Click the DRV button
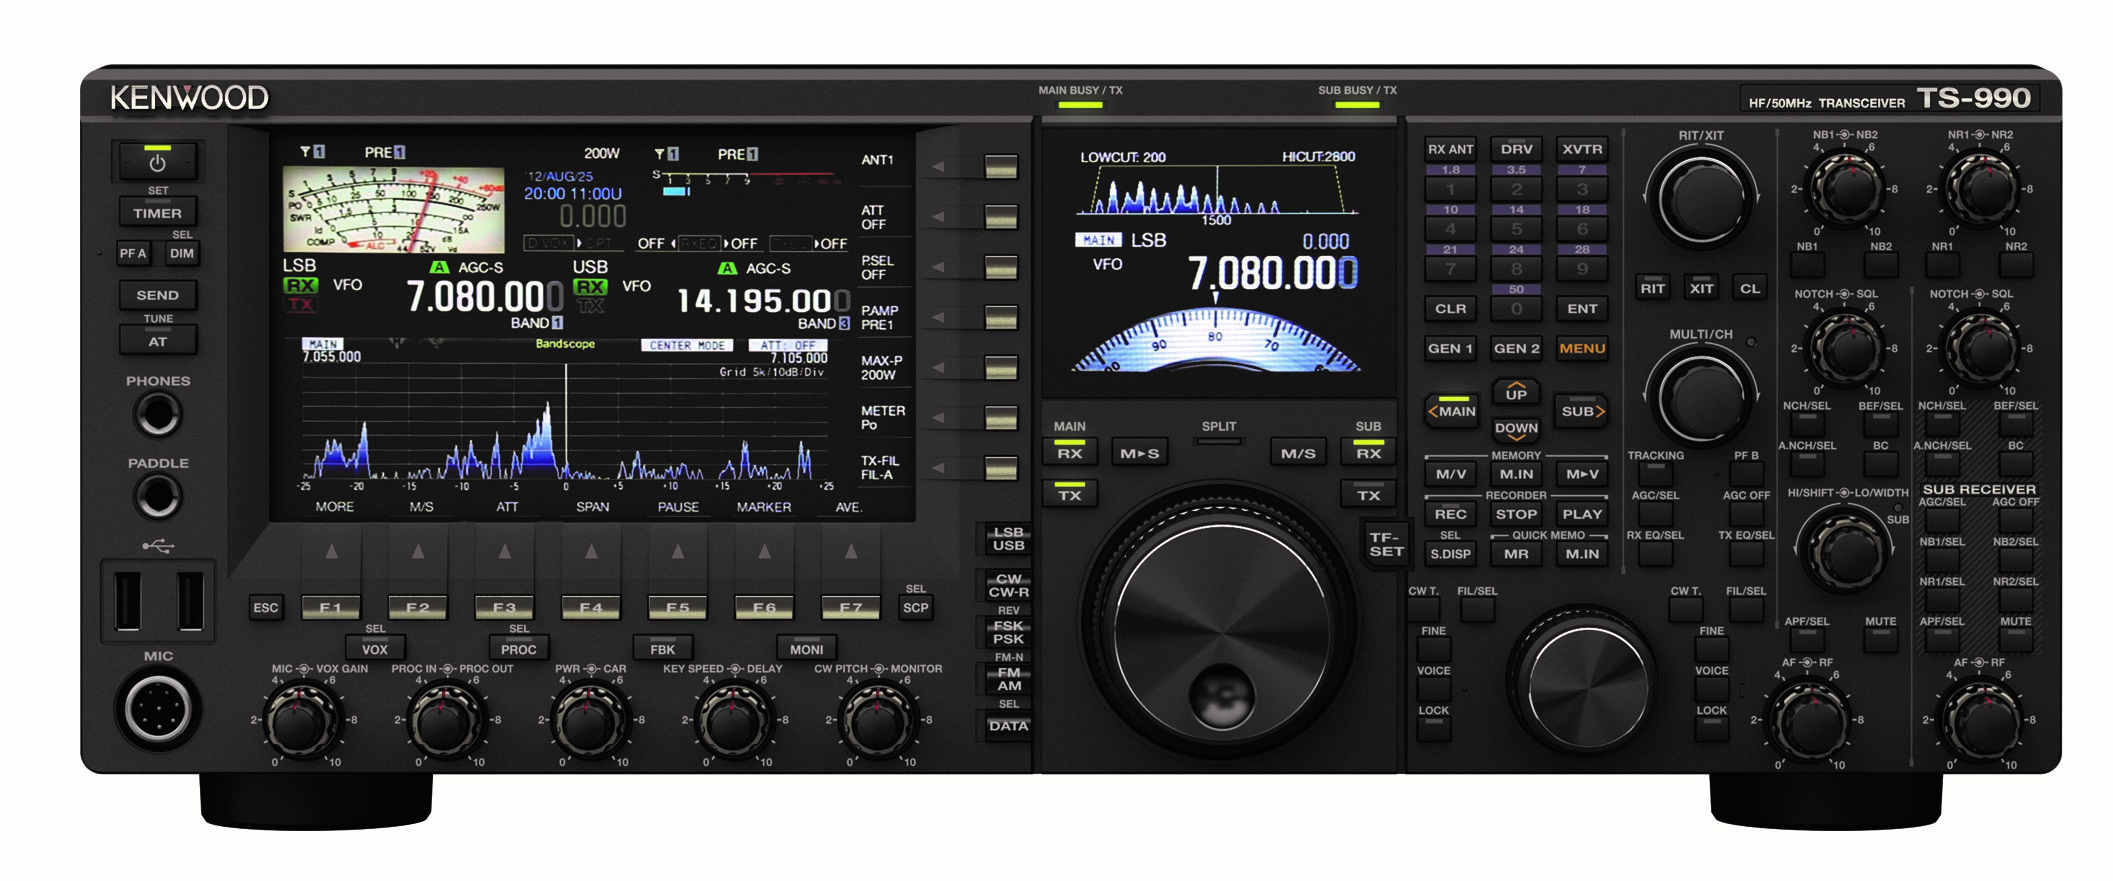Screen dimensions: 2113x881 [x=1517, y=149]
